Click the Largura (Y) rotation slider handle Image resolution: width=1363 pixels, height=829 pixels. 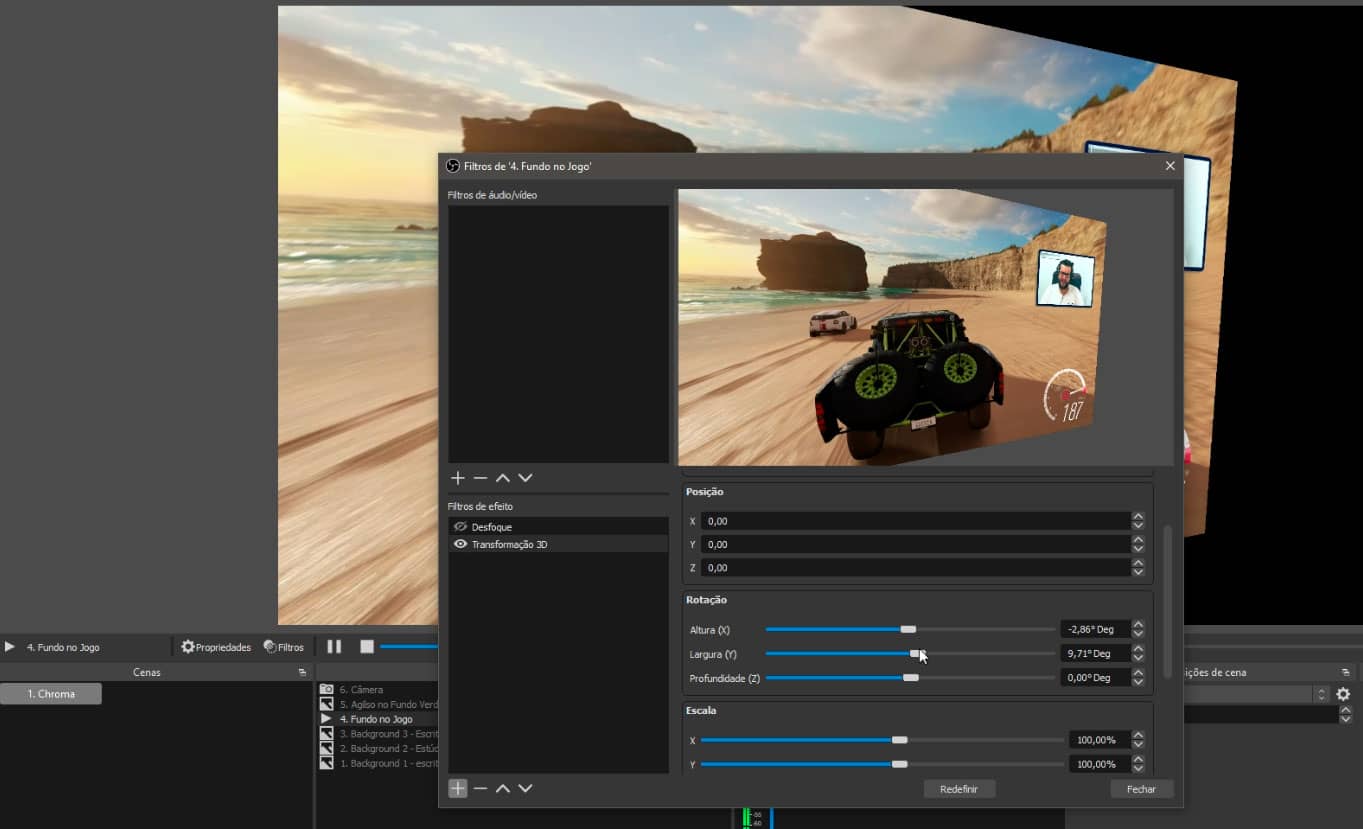pos(916,653)
